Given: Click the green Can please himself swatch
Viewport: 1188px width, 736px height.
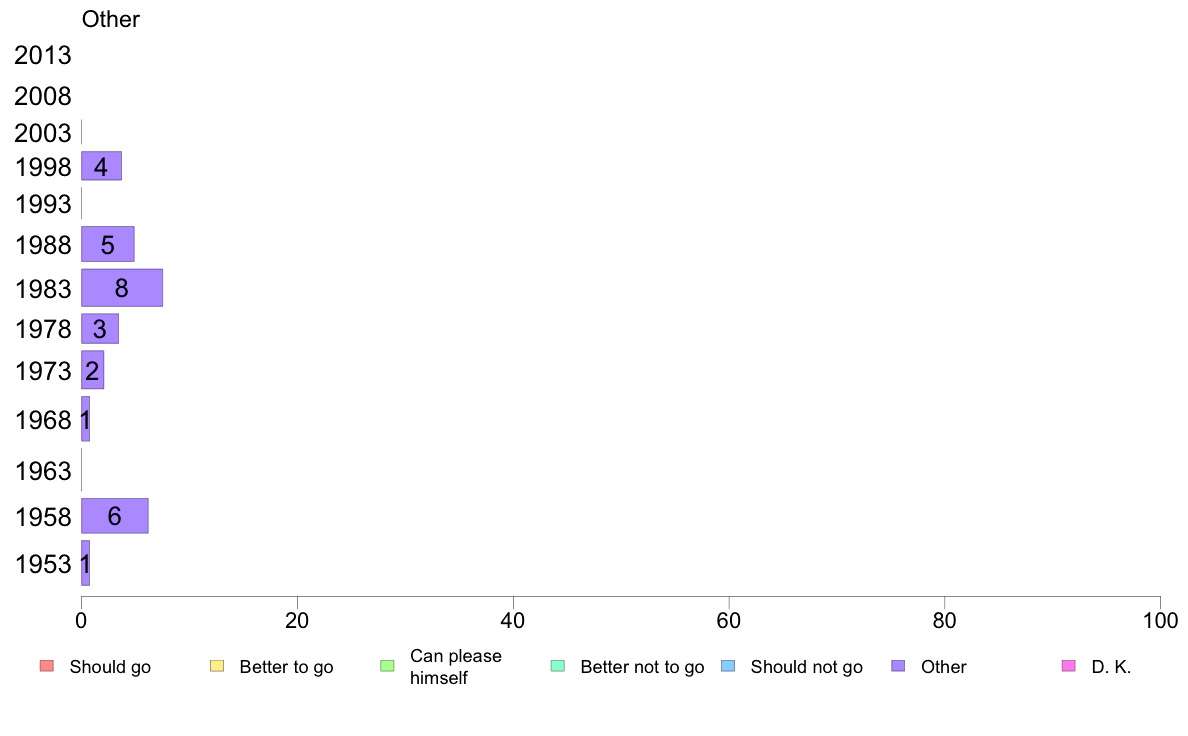Looking at the screenshot, I should pyautogui.click(x=387, y=666).
